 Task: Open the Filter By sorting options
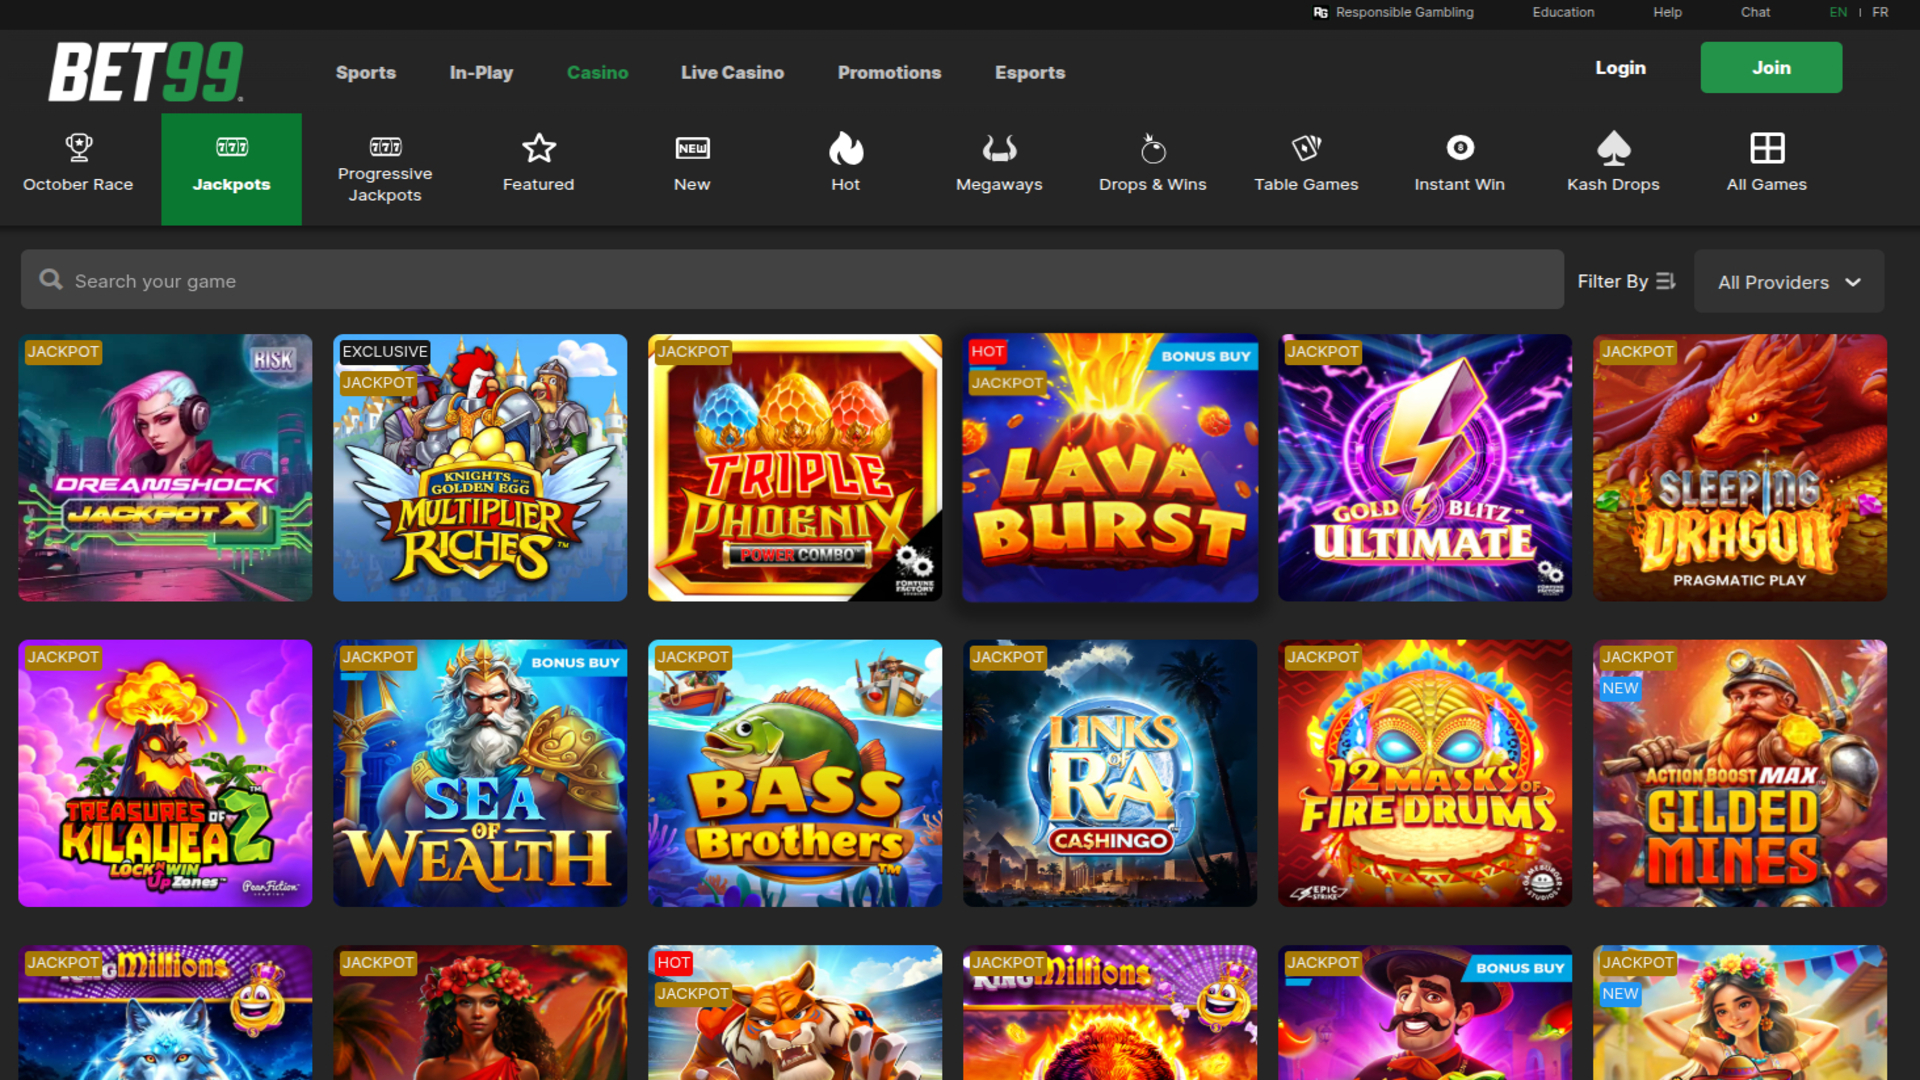1626,281
